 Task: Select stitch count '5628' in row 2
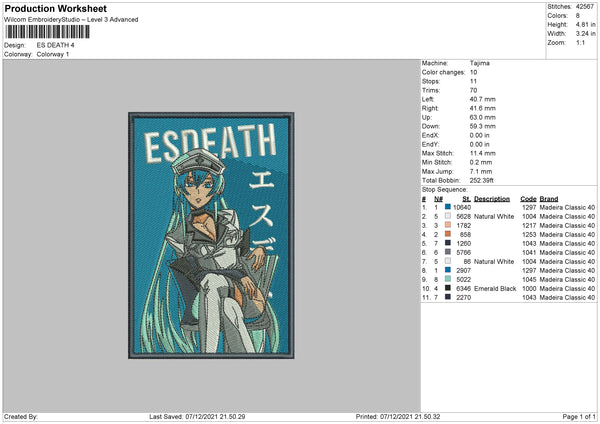[463, 217]
